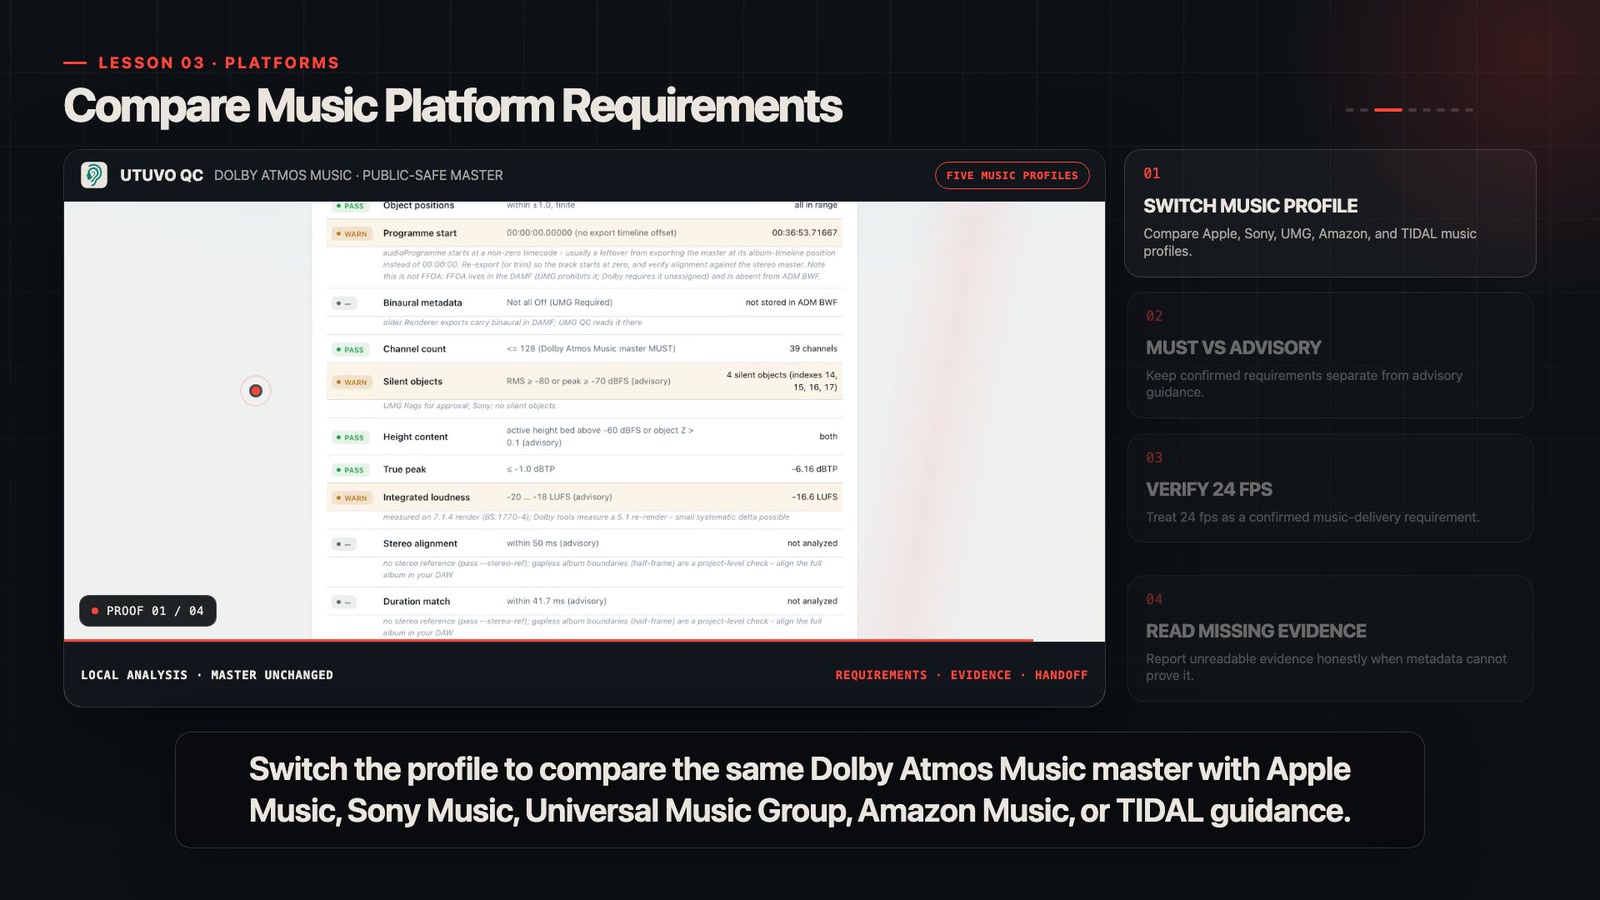1600x900 pixels.
Task: Click the PASS badge beside True peak
Action: click(350, 470)
